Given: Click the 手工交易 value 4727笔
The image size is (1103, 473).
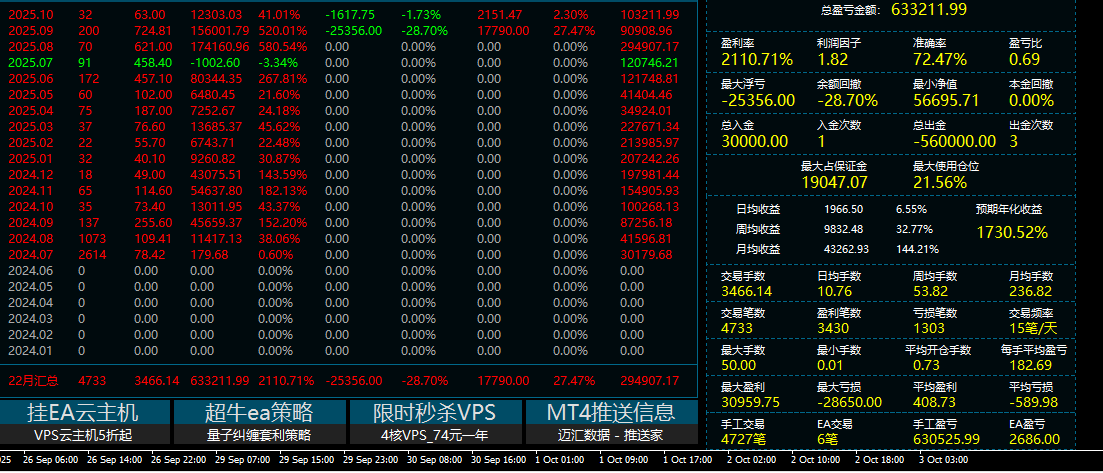Looking at the screenshot, I should (x=743, y=439).
